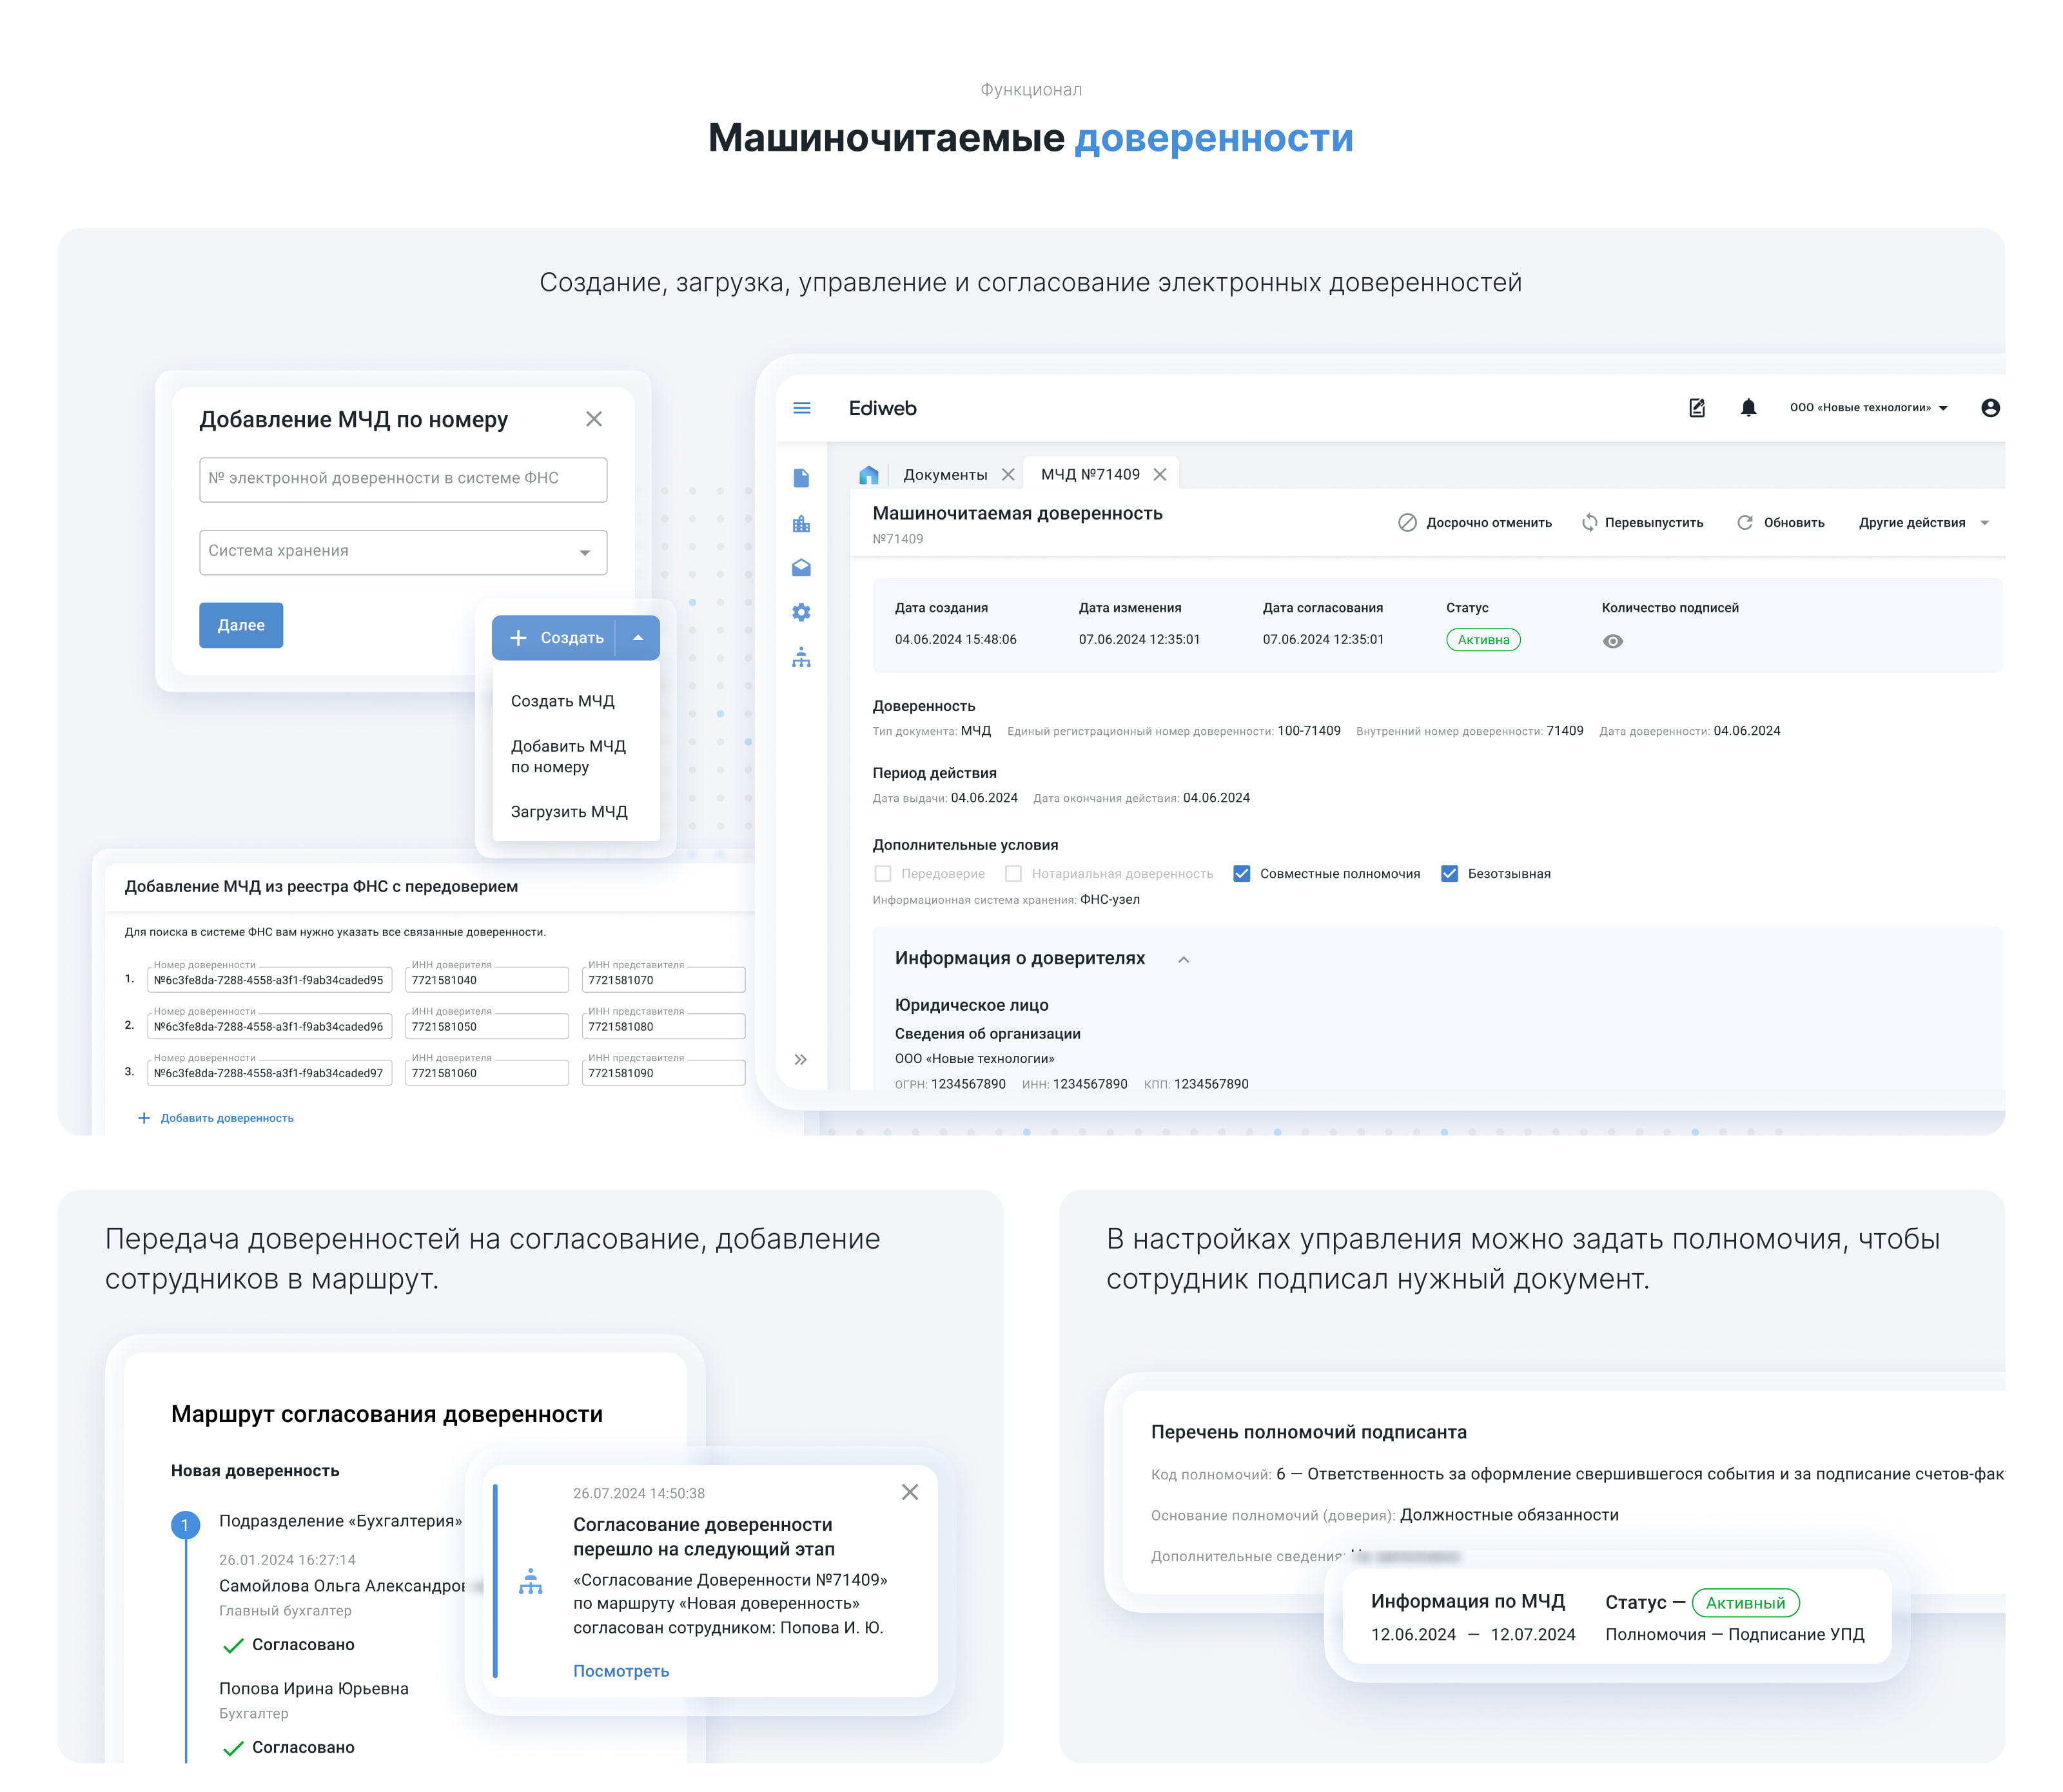This screenshot has width=2063, height=1792.
Task: Expand the Другие действия dropdown
Action: [1923, 523]
